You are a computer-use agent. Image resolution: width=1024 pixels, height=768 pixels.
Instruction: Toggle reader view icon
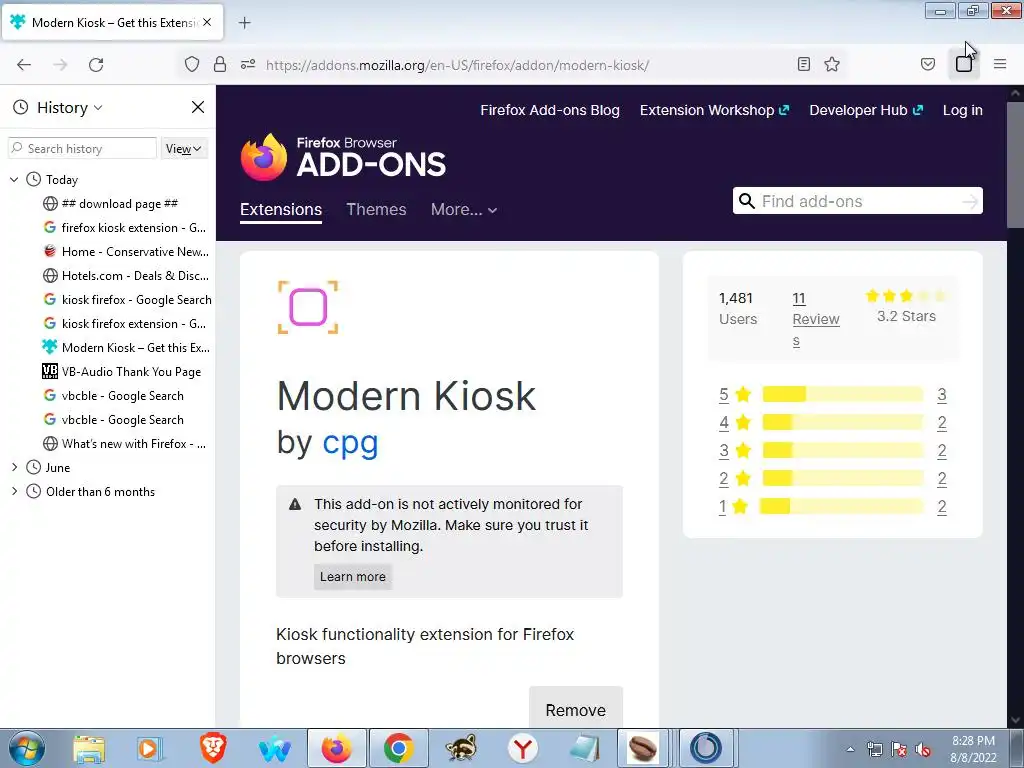click(804, 64)
